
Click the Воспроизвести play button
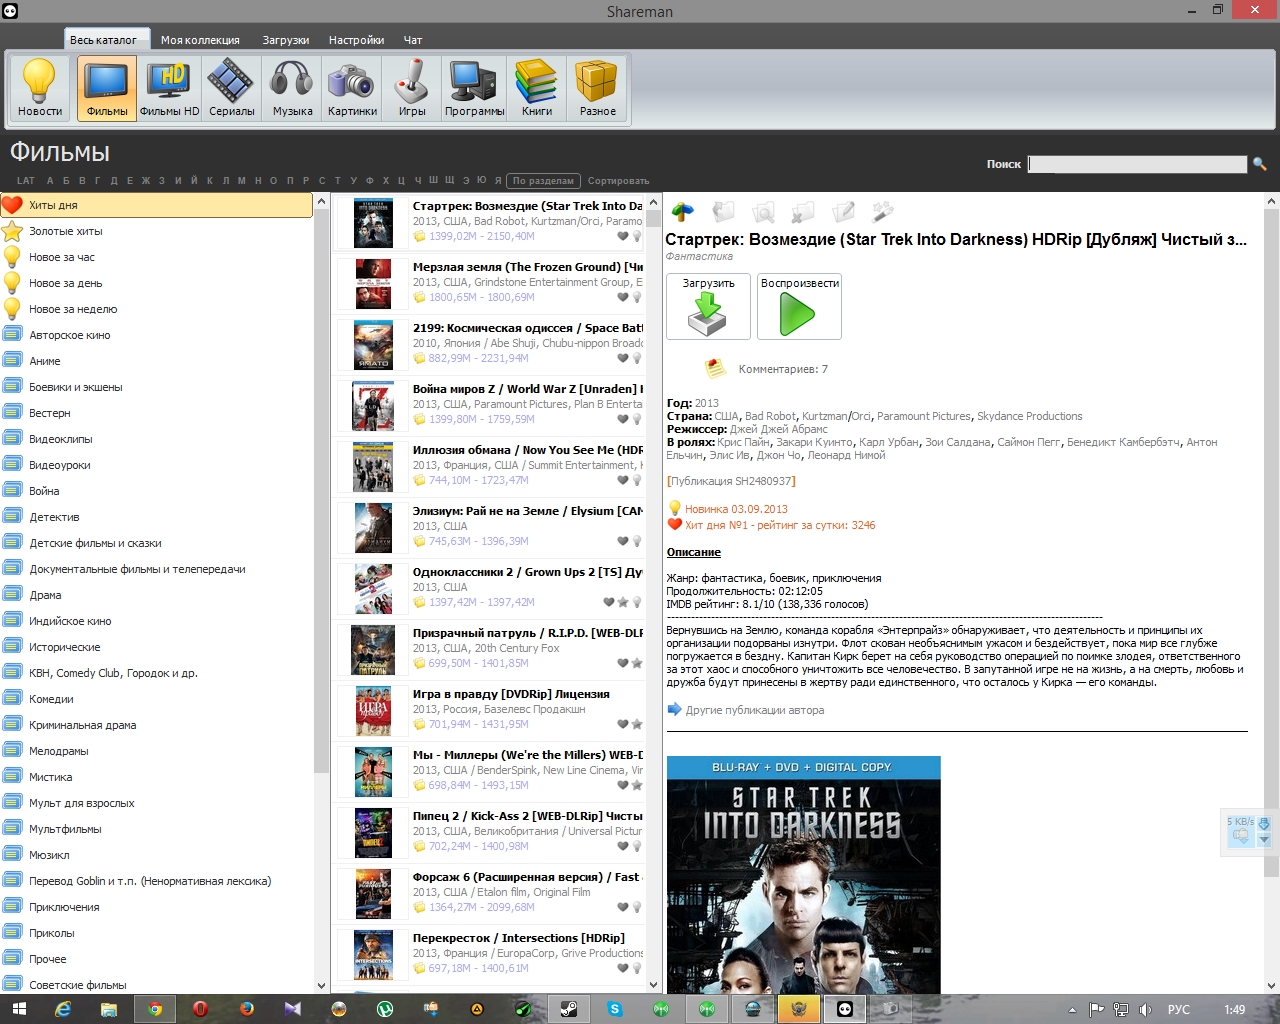pyautogui.click(x=799, y=307)
